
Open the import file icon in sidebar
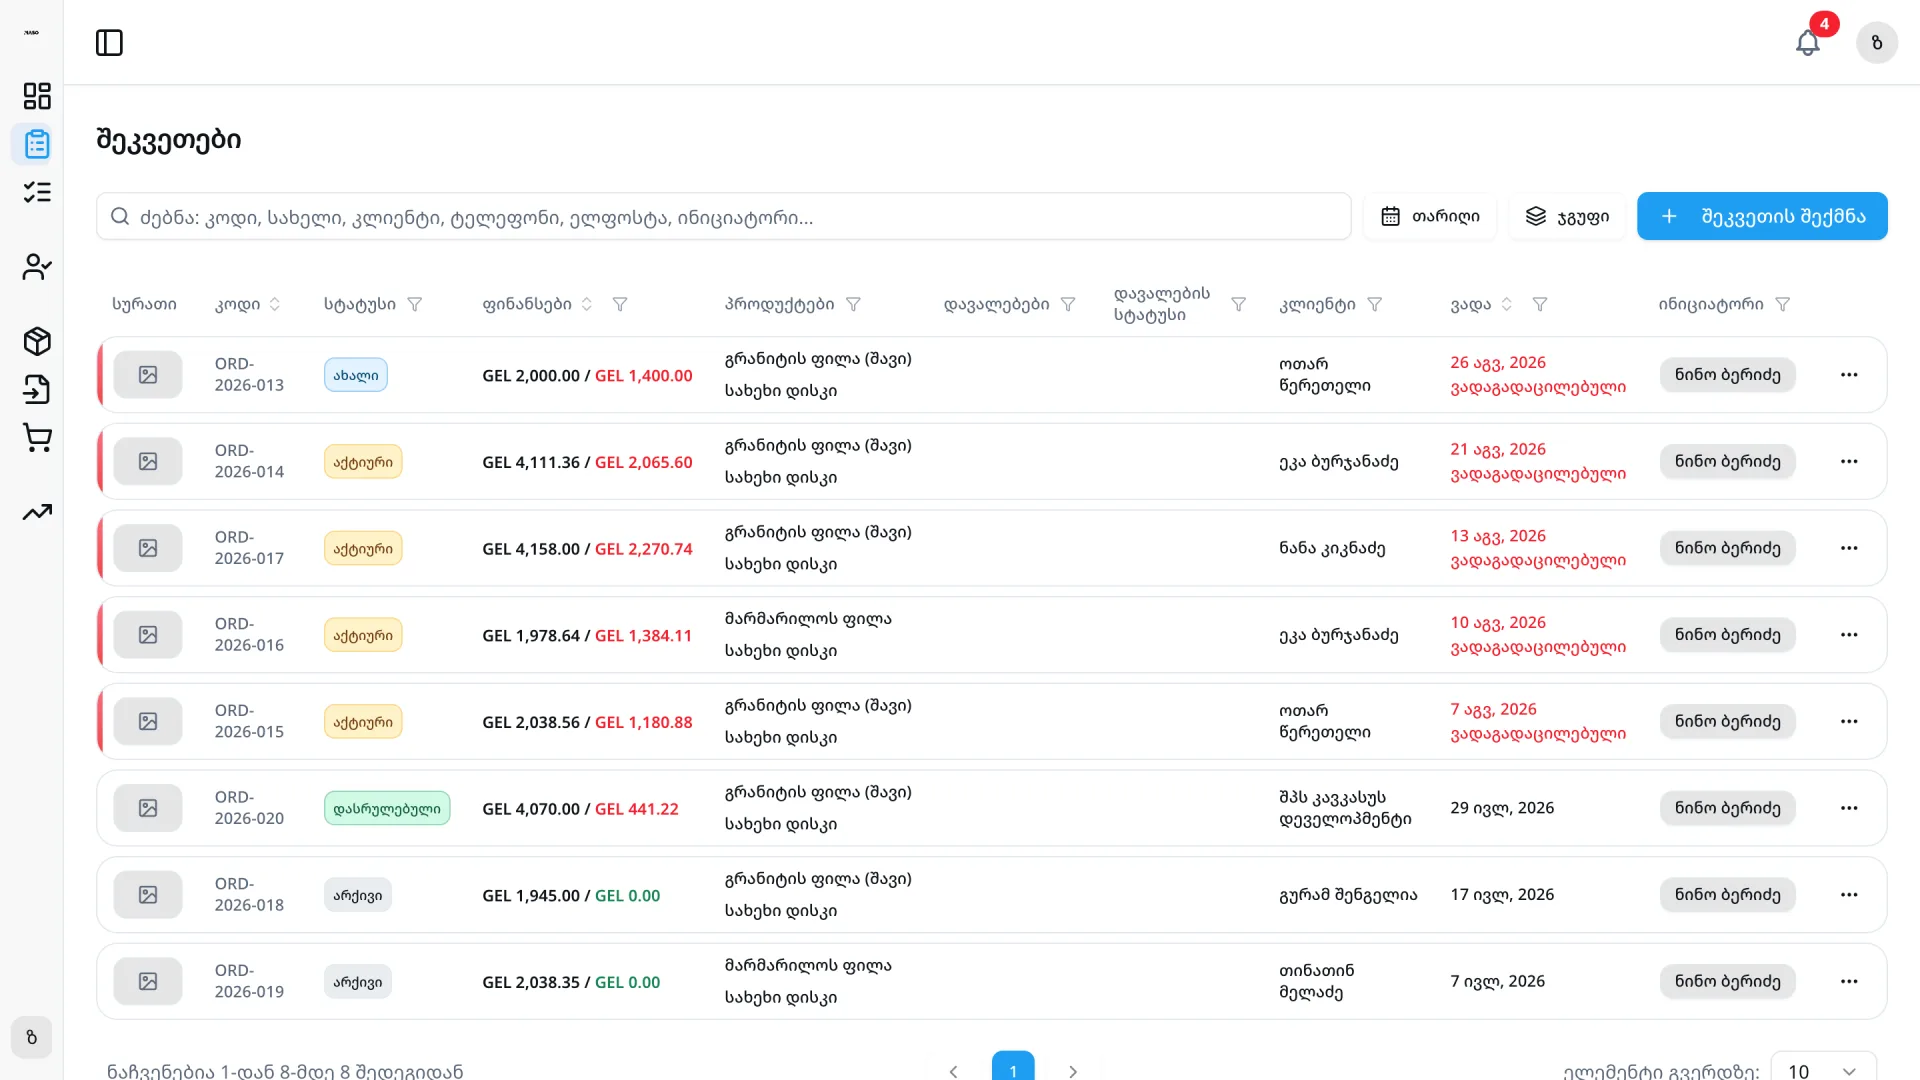click(37, 389)
